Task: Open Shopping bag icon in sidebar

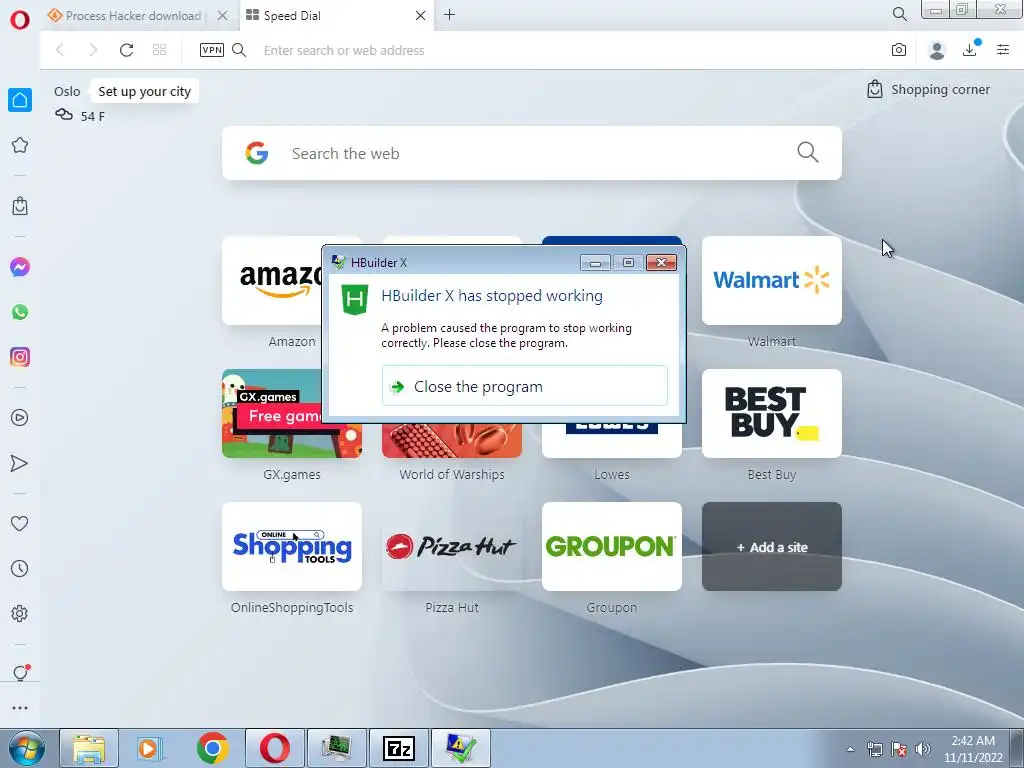Action: pyautogui.click(x=20, y=206)
